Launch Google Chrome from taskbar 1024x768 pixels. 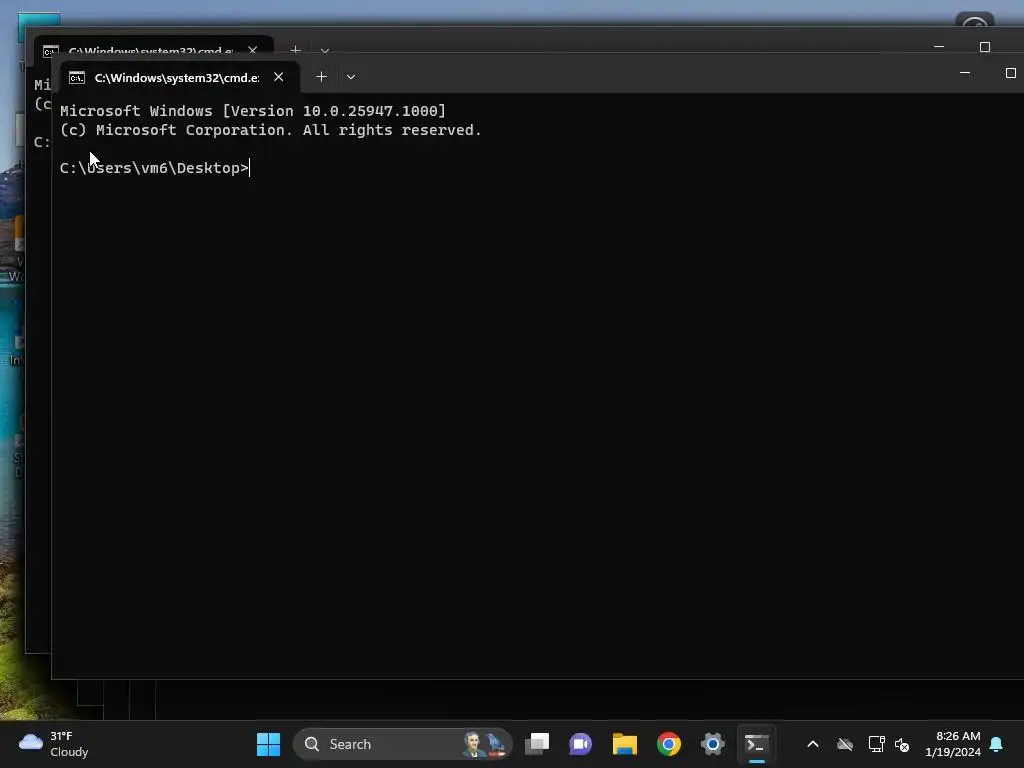point(669,744)
